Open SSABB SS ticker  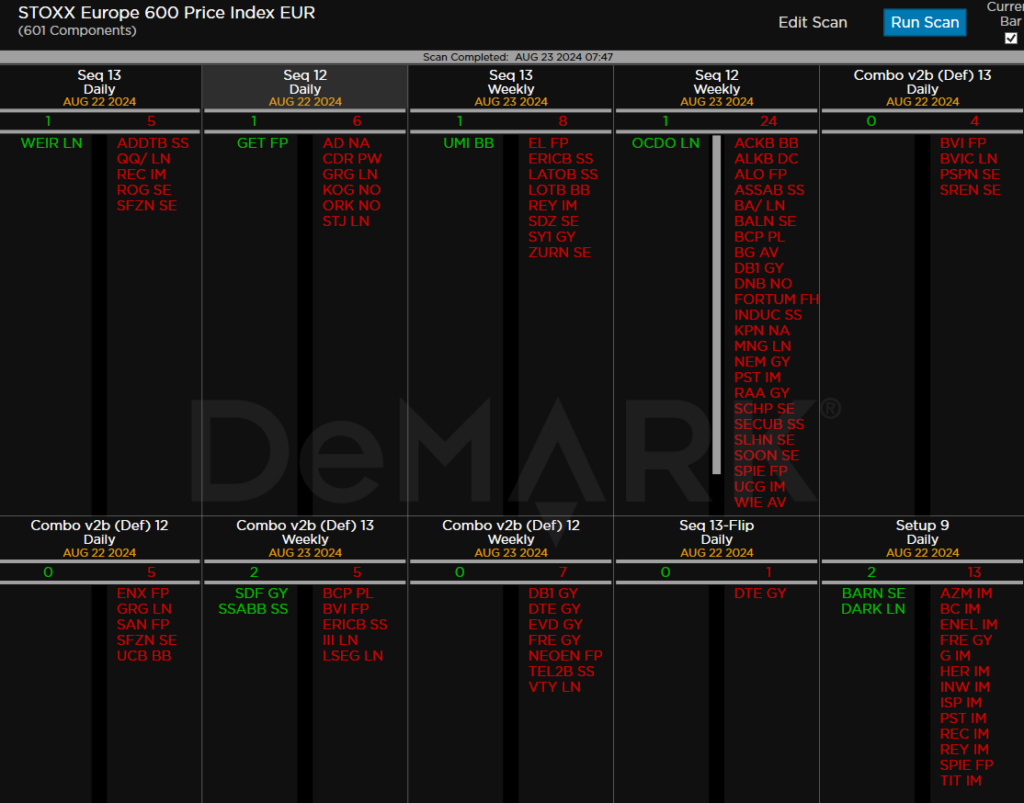253,609
